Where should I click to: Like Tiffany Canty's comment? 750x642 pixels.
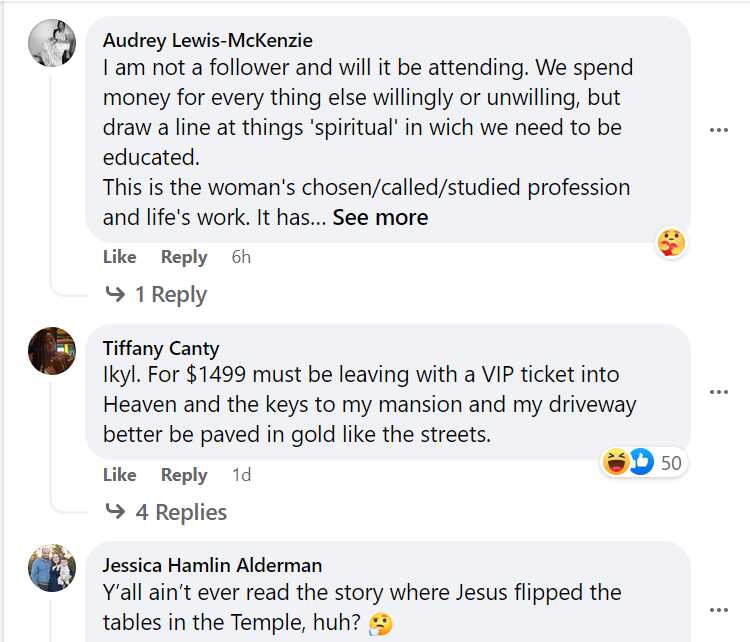120,475
